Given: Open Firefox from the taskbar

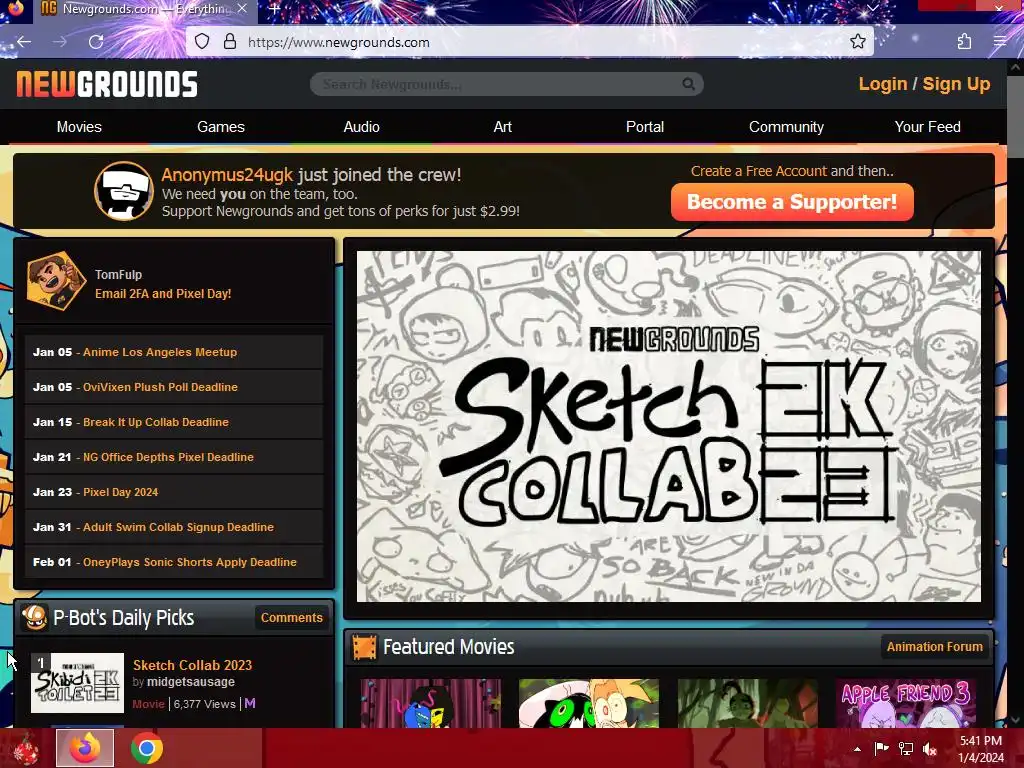Looking at the screenshot, I should pos(85,748).
